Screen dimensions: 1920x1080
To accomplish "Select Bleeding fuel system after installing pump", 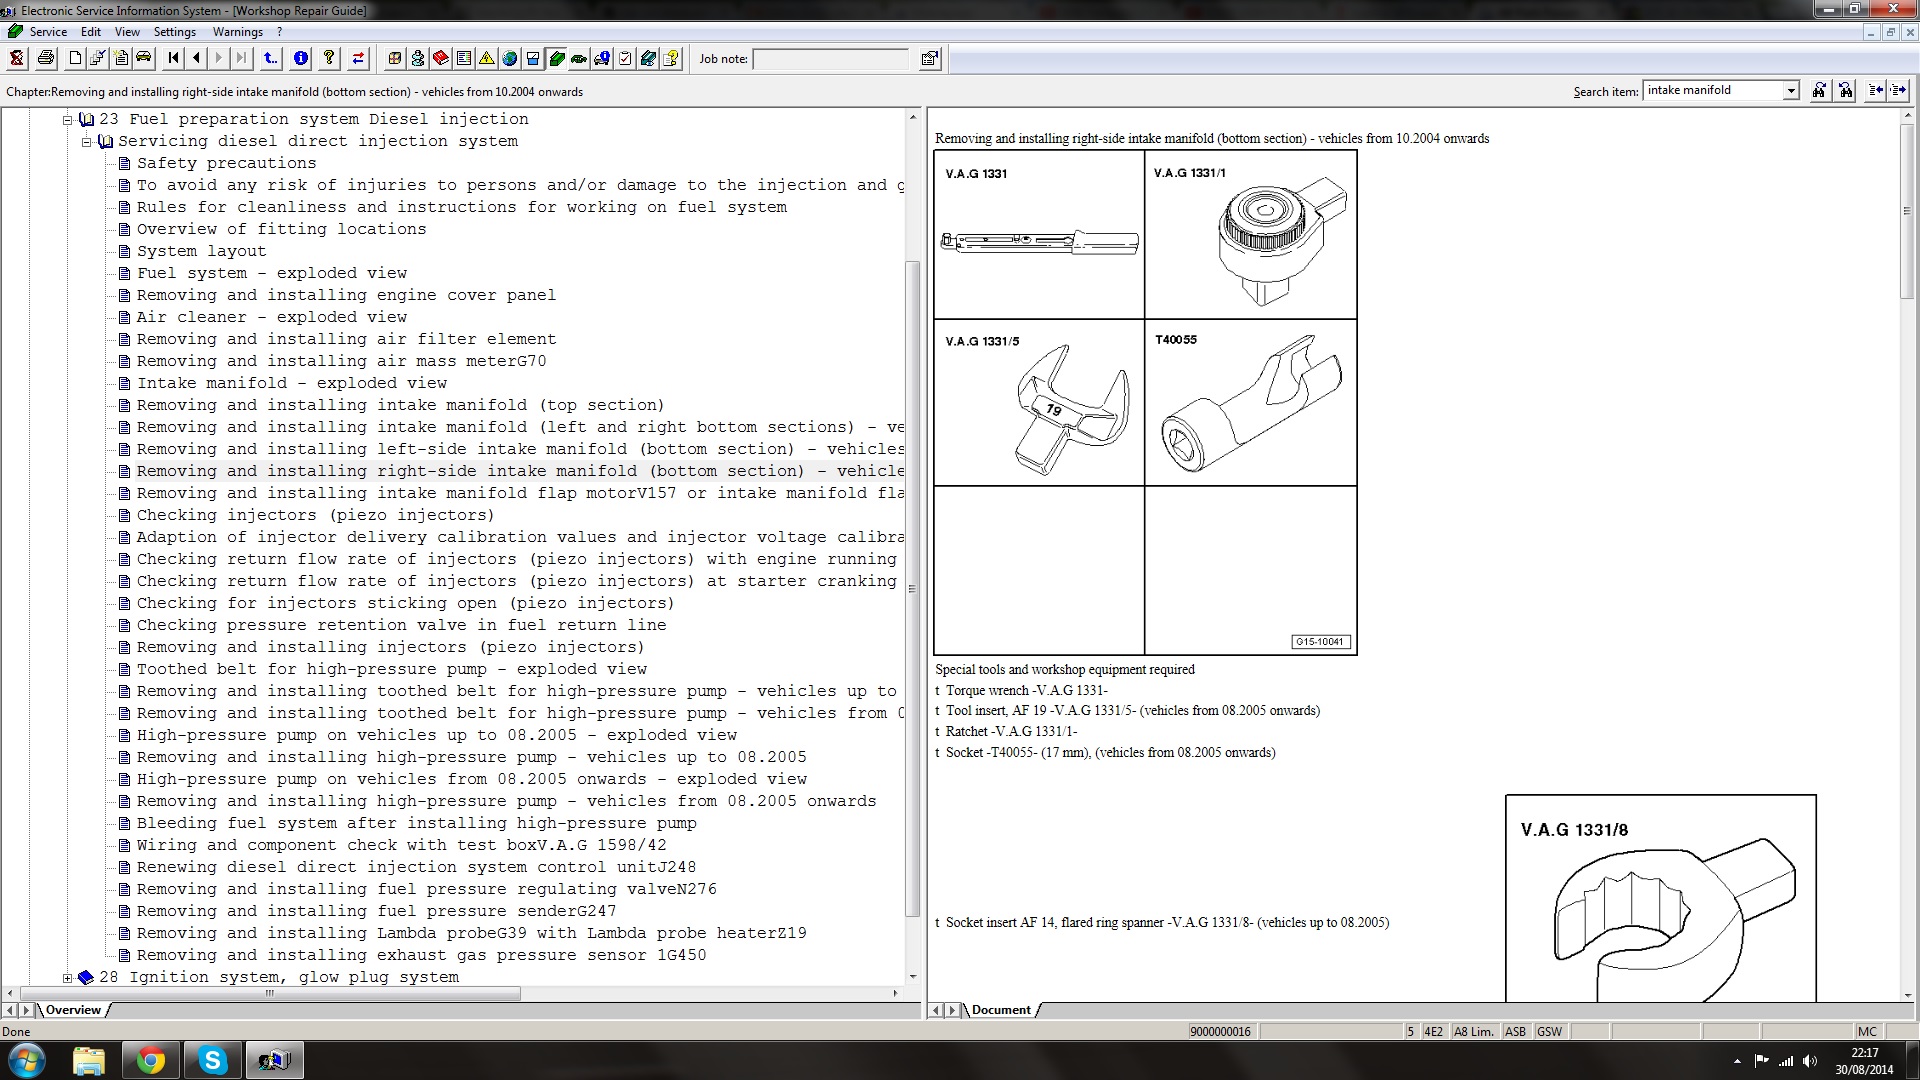I will coord(417,823).
